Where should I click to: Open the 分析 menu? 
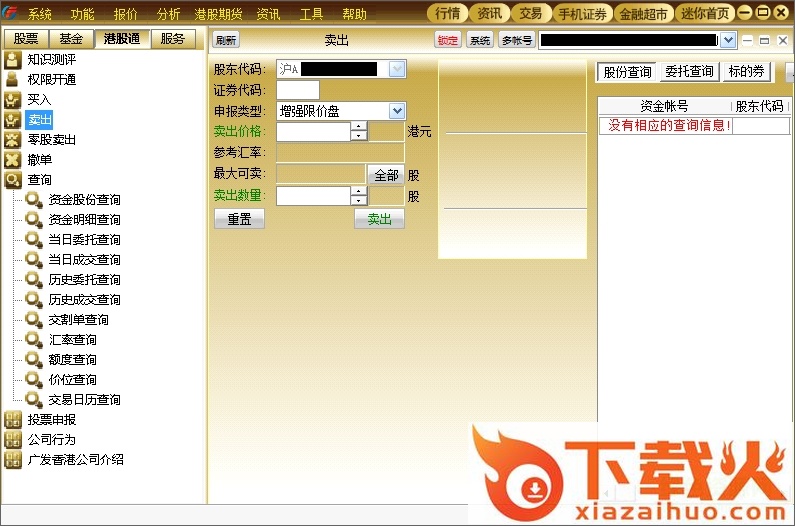pyautogui.click(x=169, y=14)
